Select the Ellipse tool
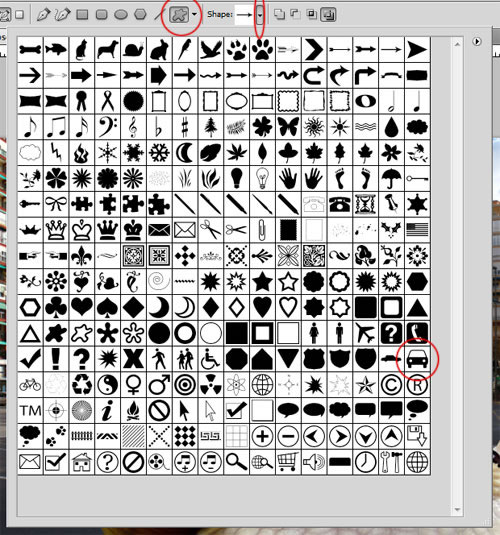 [x=121, y=15]
